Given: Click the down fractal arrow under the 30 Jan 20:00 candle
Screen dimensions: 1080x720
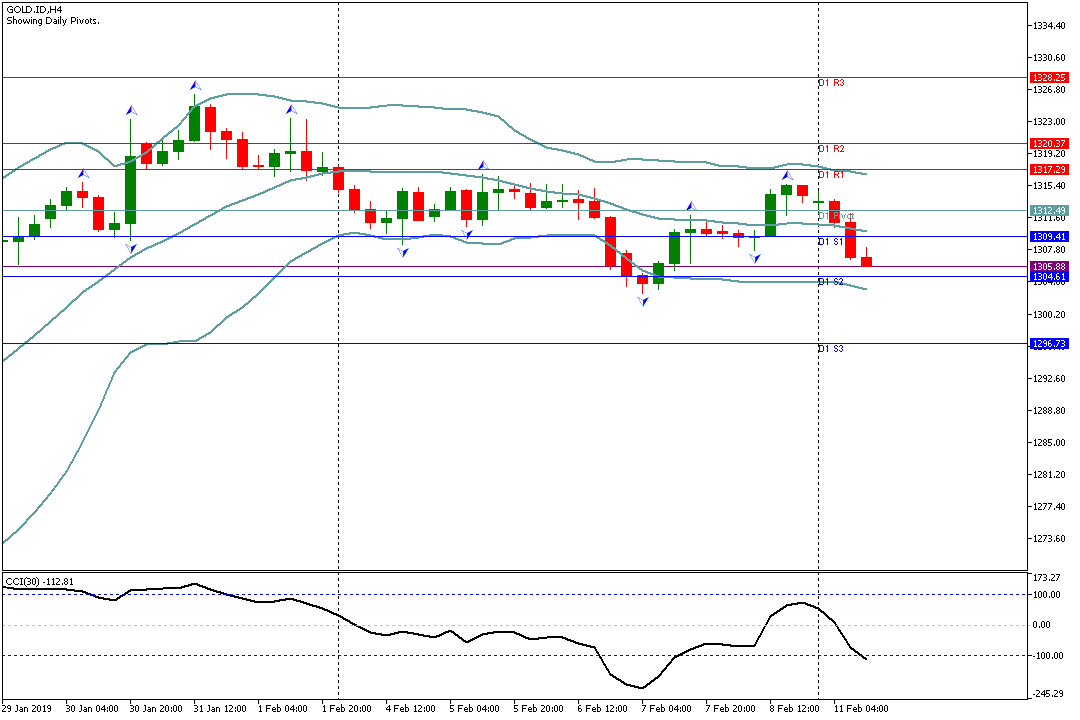Looking at the screenshot, I should 130,247.
